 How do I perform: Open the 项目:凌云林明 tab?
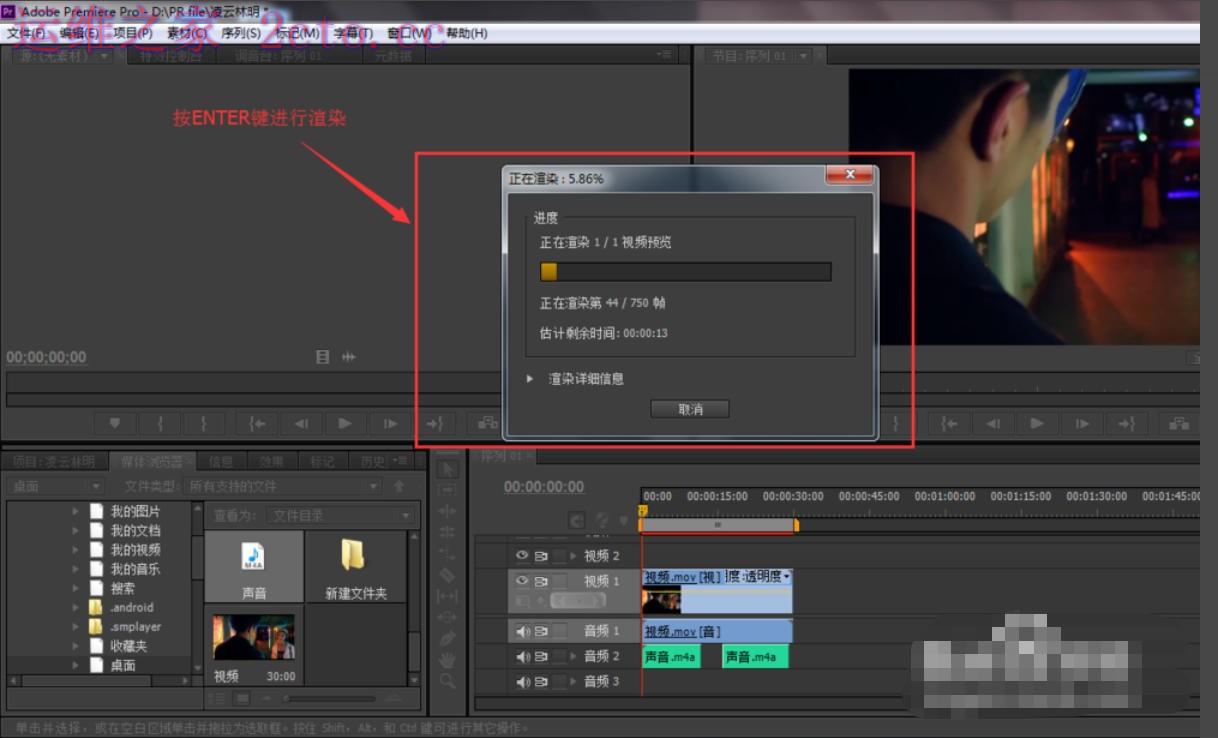[x=54, y=461]
